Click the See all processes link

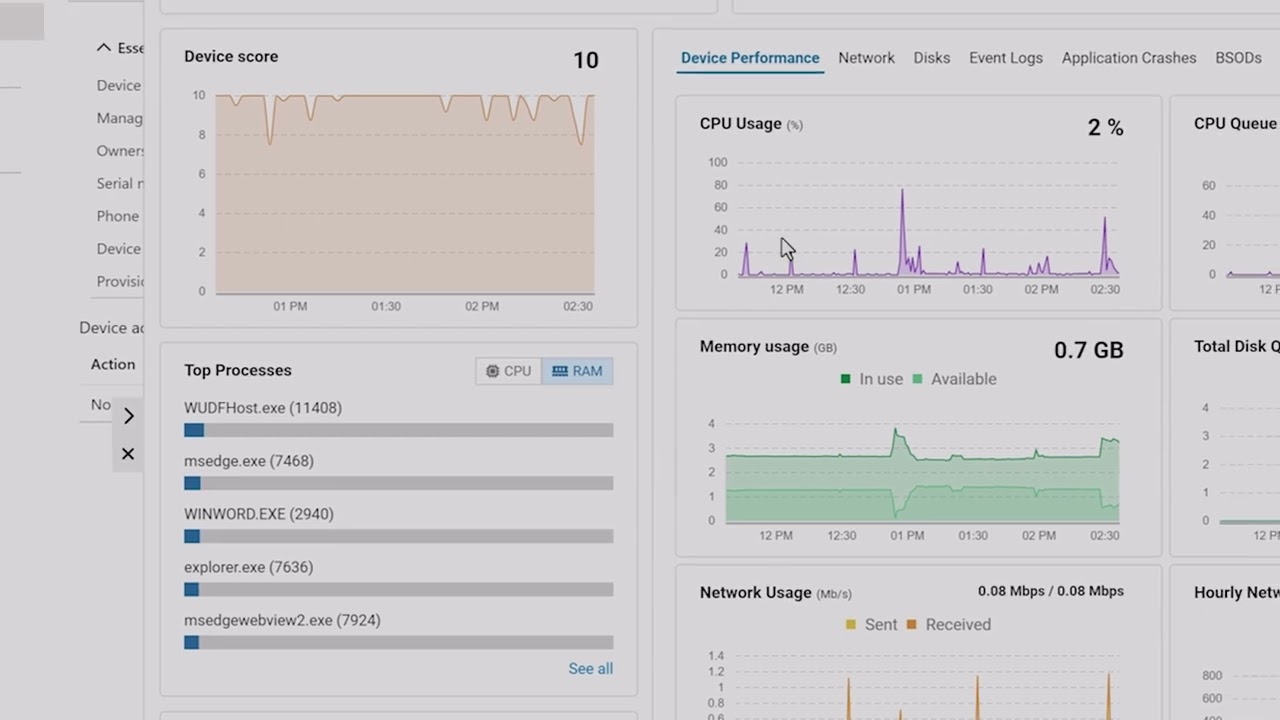click(x=590, y=669)
